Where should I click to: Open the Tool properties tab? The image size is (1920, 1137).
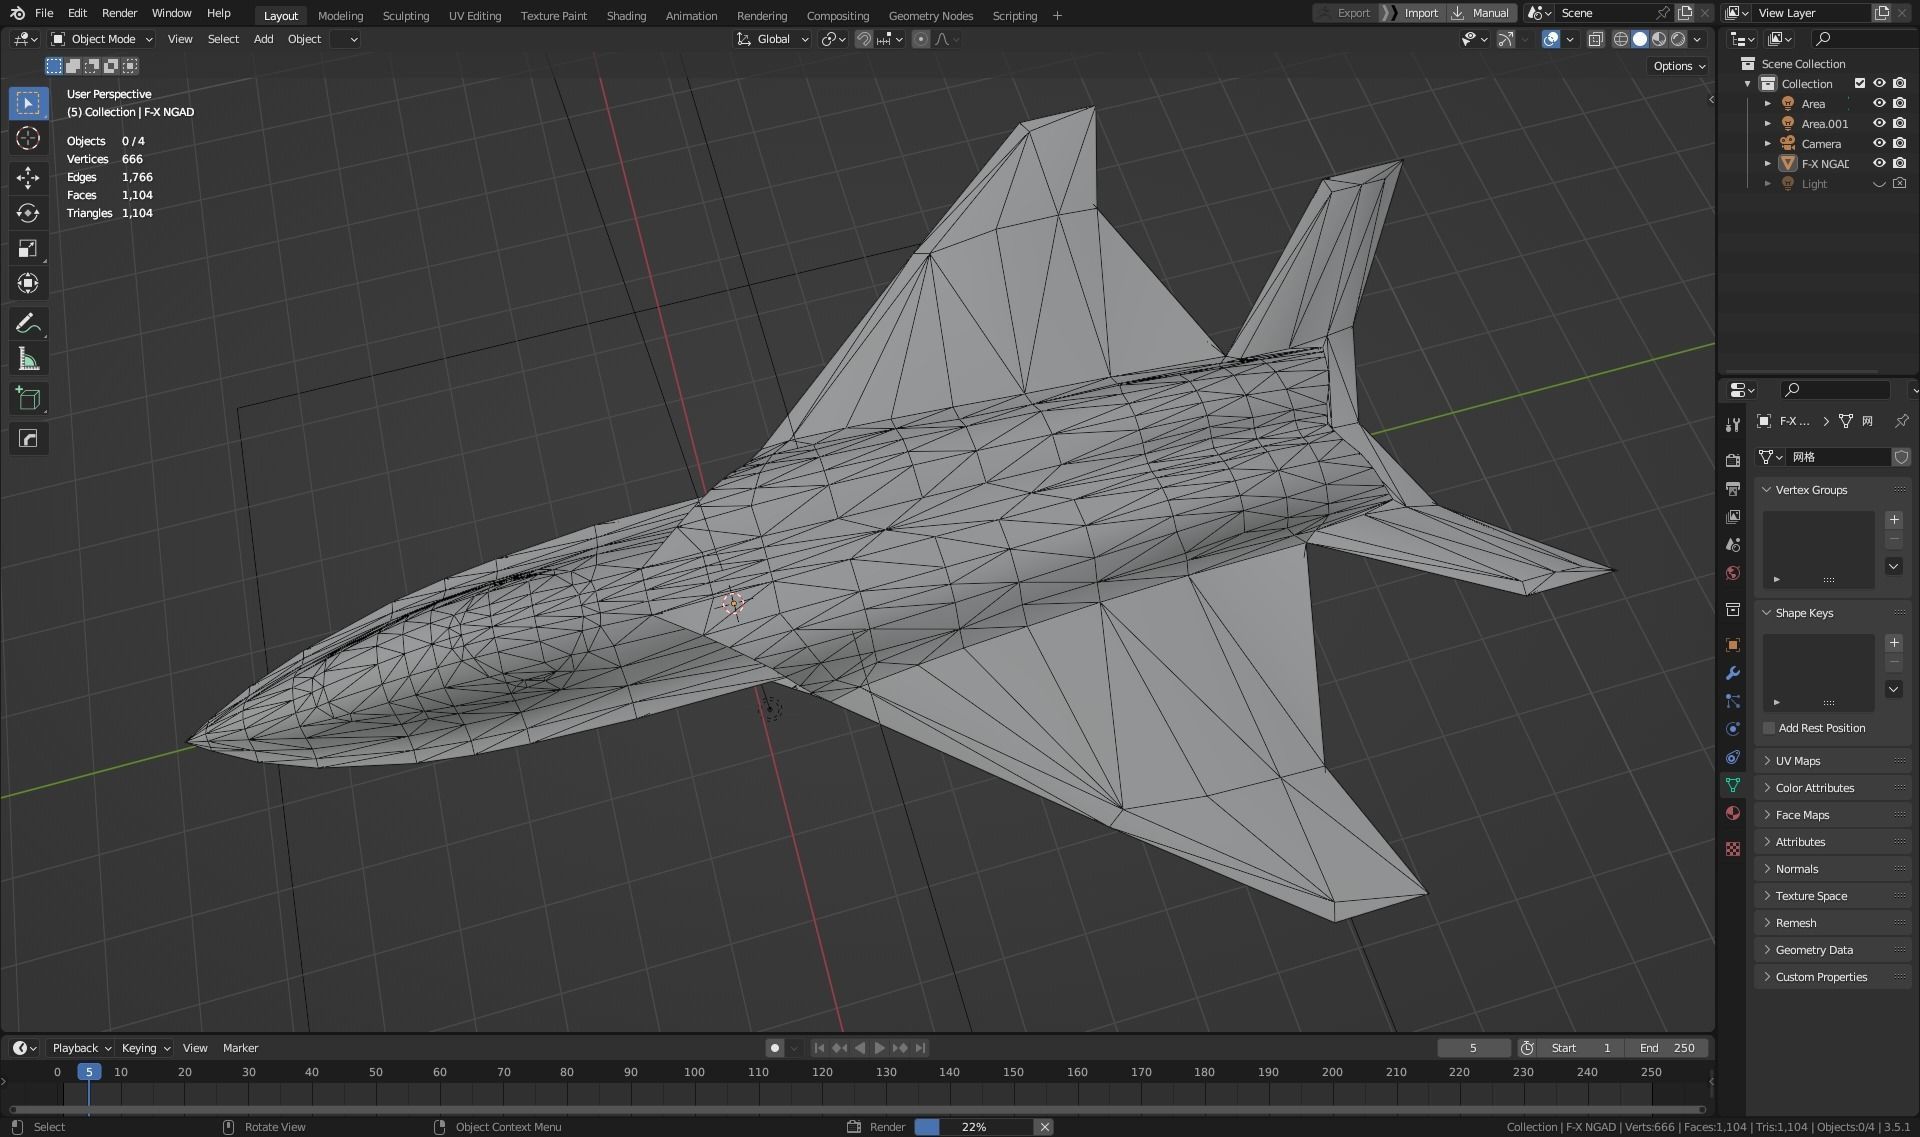[1733, 425]
